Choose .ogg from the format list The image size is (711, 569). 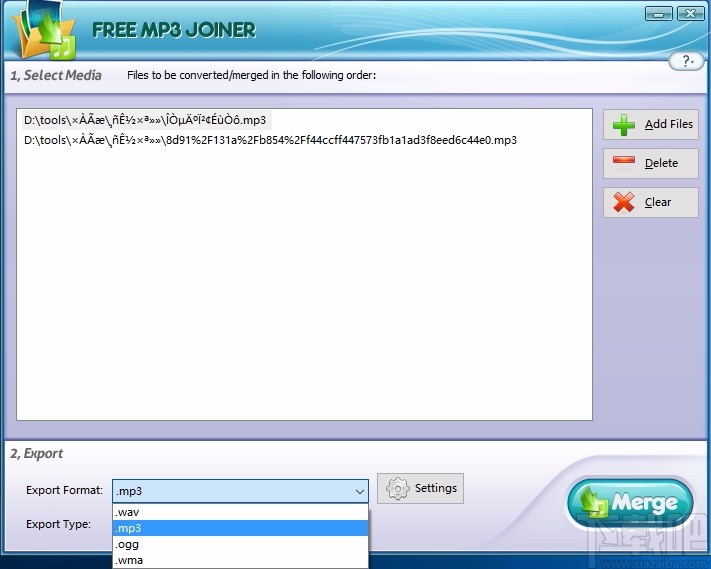pos(240,544)
